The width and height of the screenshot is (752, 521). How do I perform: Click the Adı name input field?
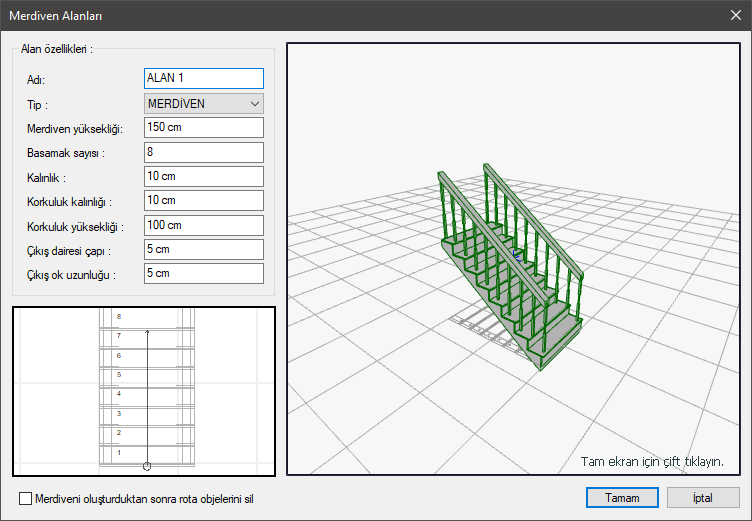coord(203,79)
